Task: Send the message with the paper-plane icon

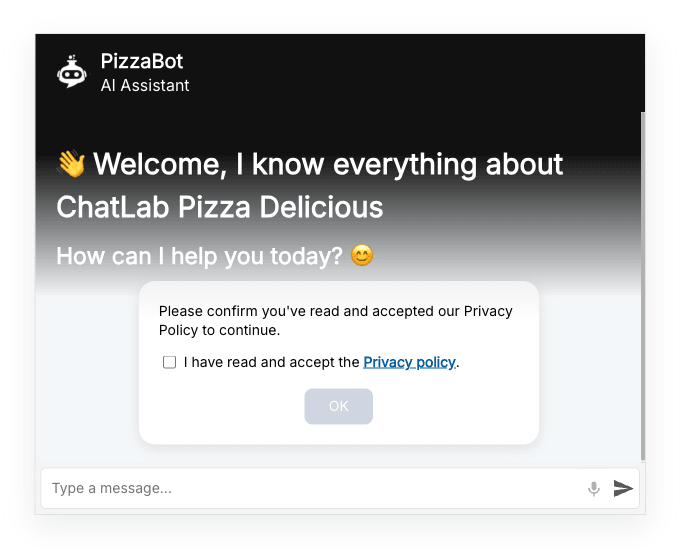Action: (x=623, y=488)
